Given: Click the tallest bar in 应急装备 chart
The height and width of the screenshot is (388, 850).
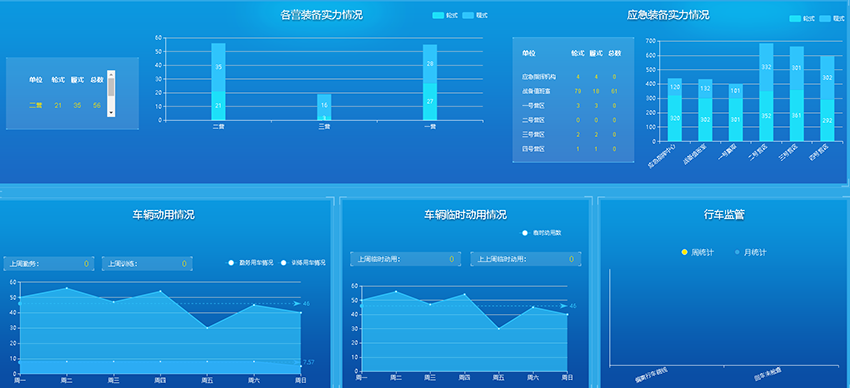Looking at the screenshot, I should pos(766,92).
